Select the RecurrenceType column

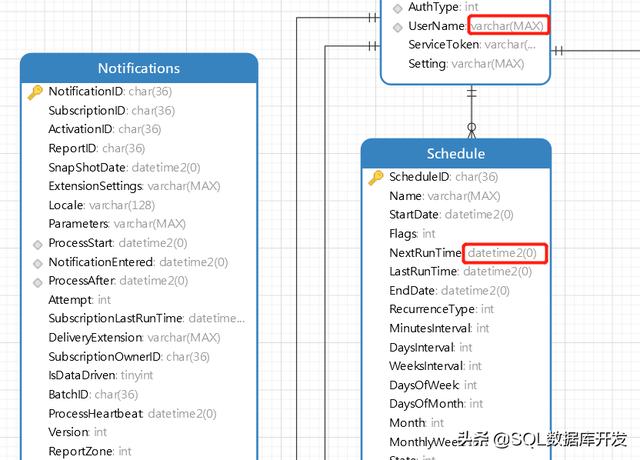[442, 309]
